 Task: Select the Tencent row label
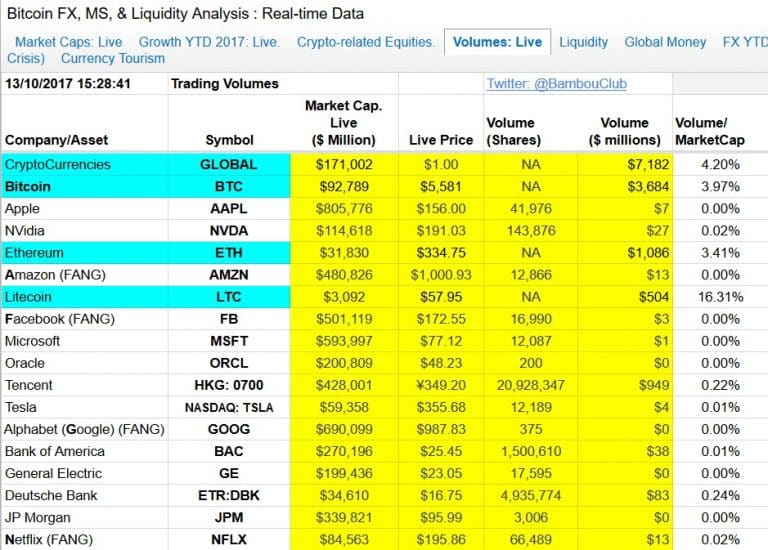(x=28, y=385)
